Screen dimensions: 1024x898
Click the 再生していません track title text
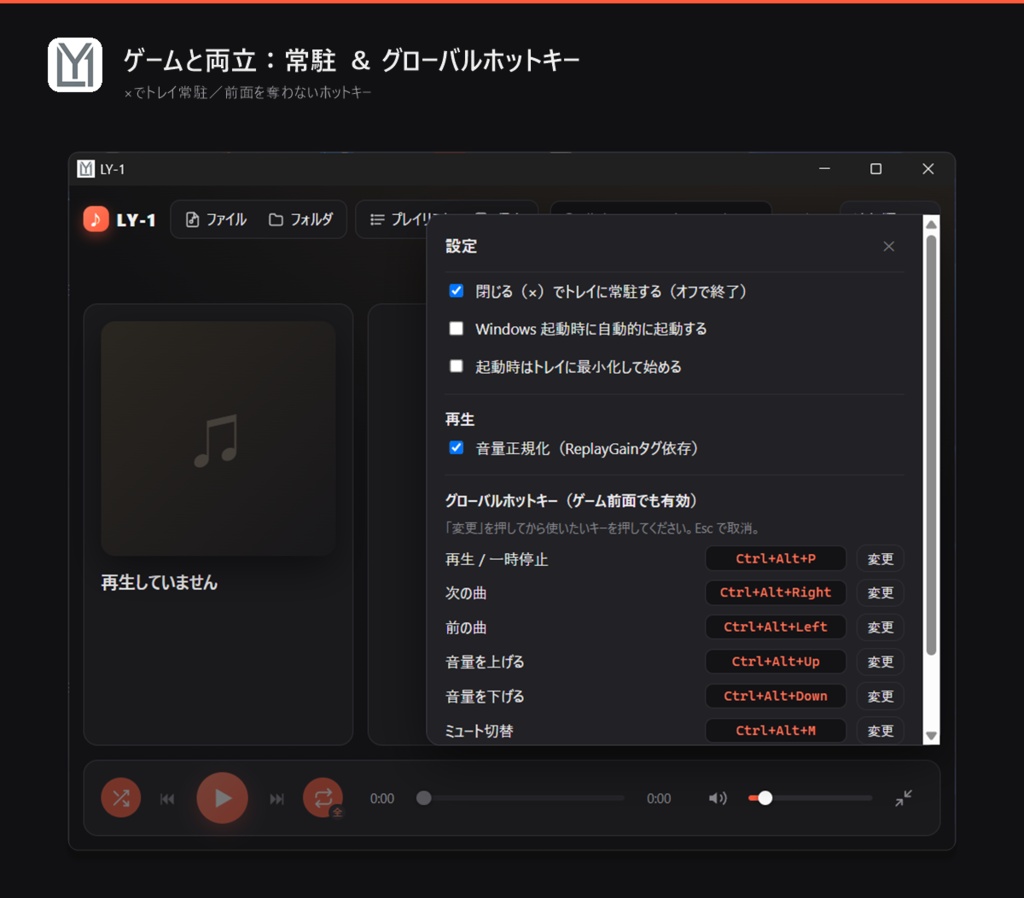(159, 583)
